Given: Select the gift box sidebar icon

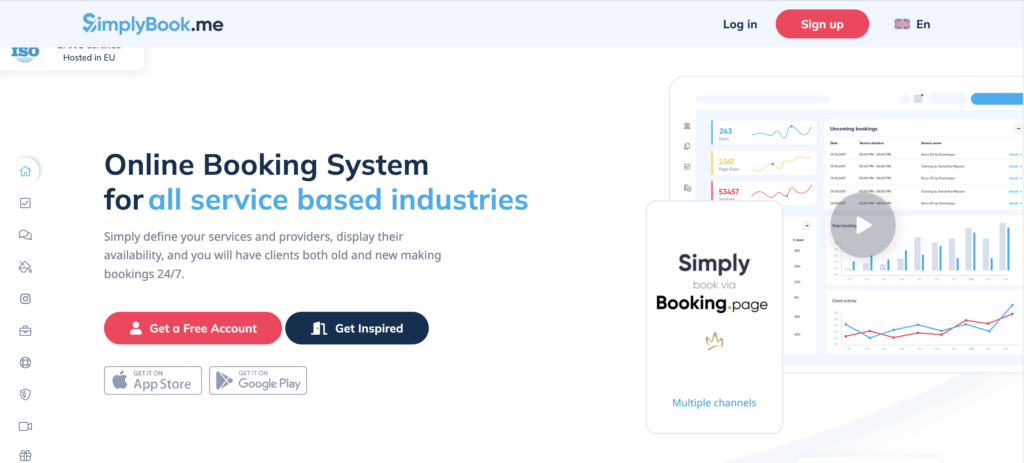Looking at the screenshot, I should 25,456.
